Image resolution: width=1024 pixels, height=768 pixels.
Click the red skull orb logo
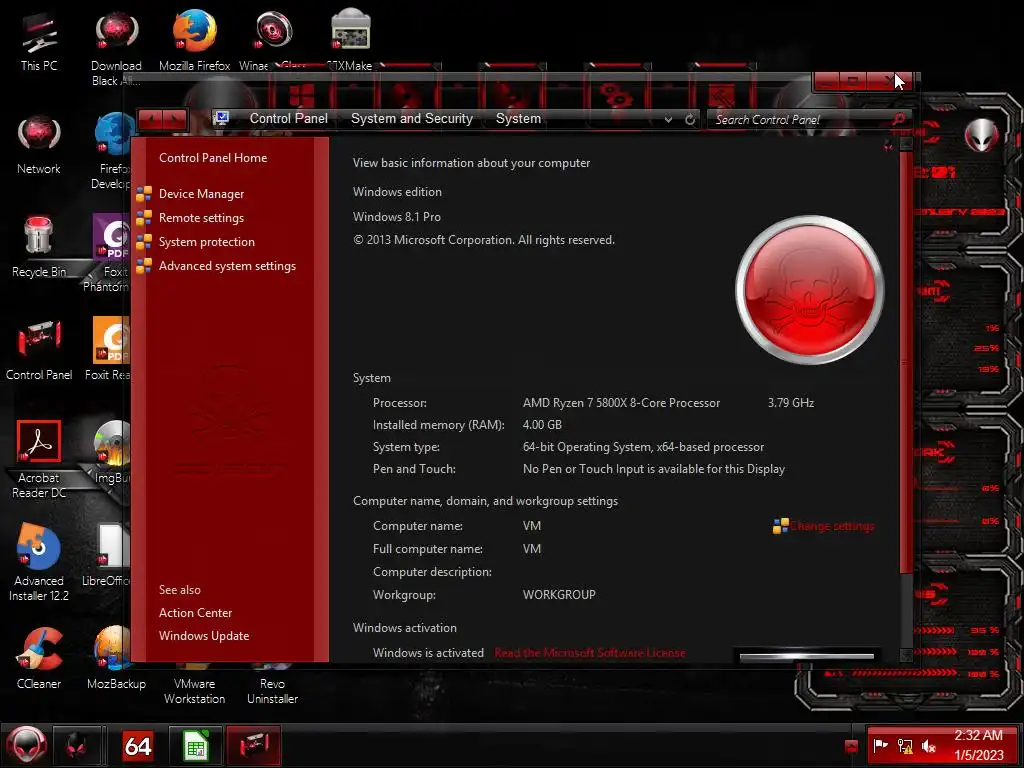[810, 290]
